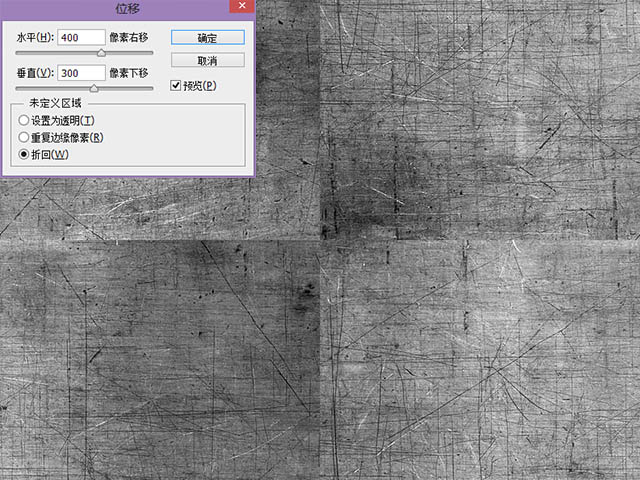Image resolution: width=640 pixels, height=480 pixels.
Task: Select the 重复边缘像素(R) radio option
Action: pos(24,137)
